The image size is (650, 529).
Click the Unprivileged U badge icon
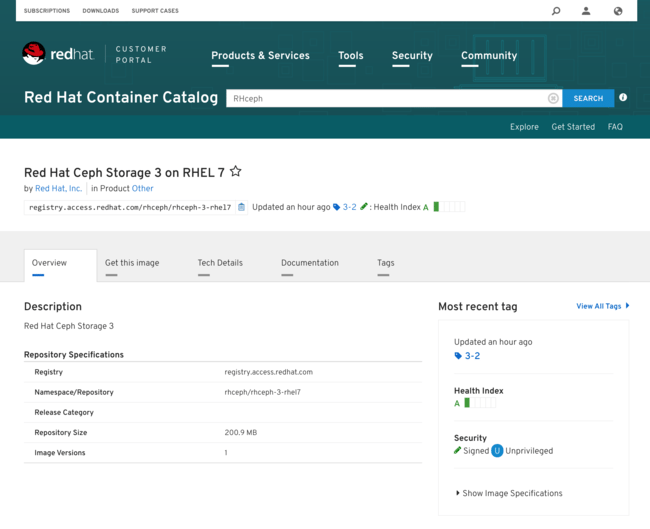[497, 451]
